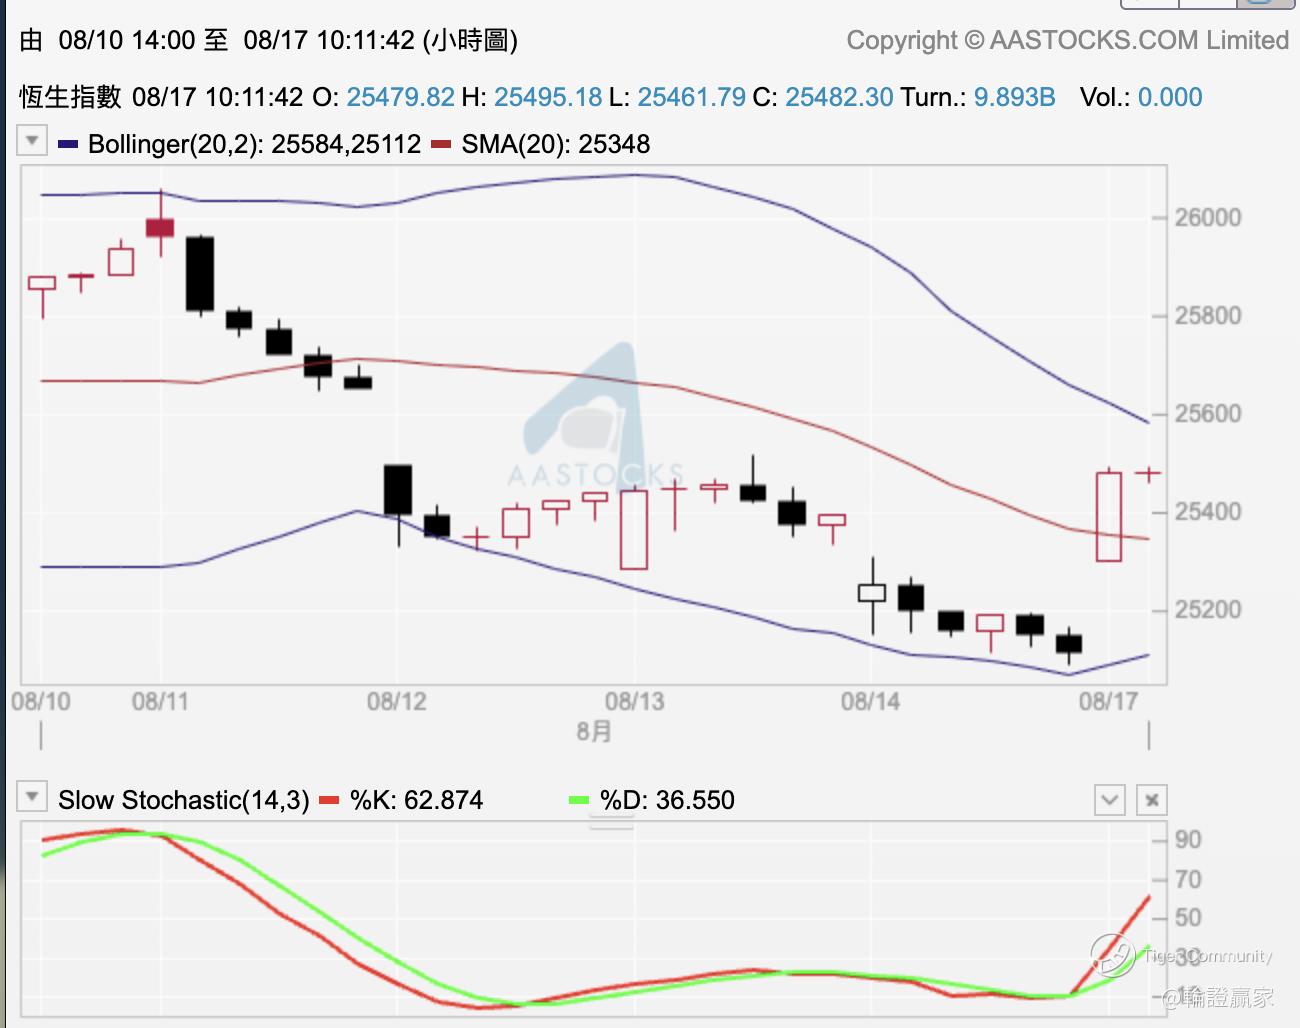Collapse the Slow Stochastic panel with the chevron
The width and height of the screenshot is (1300, 1028).
(x=1110, y=800)
